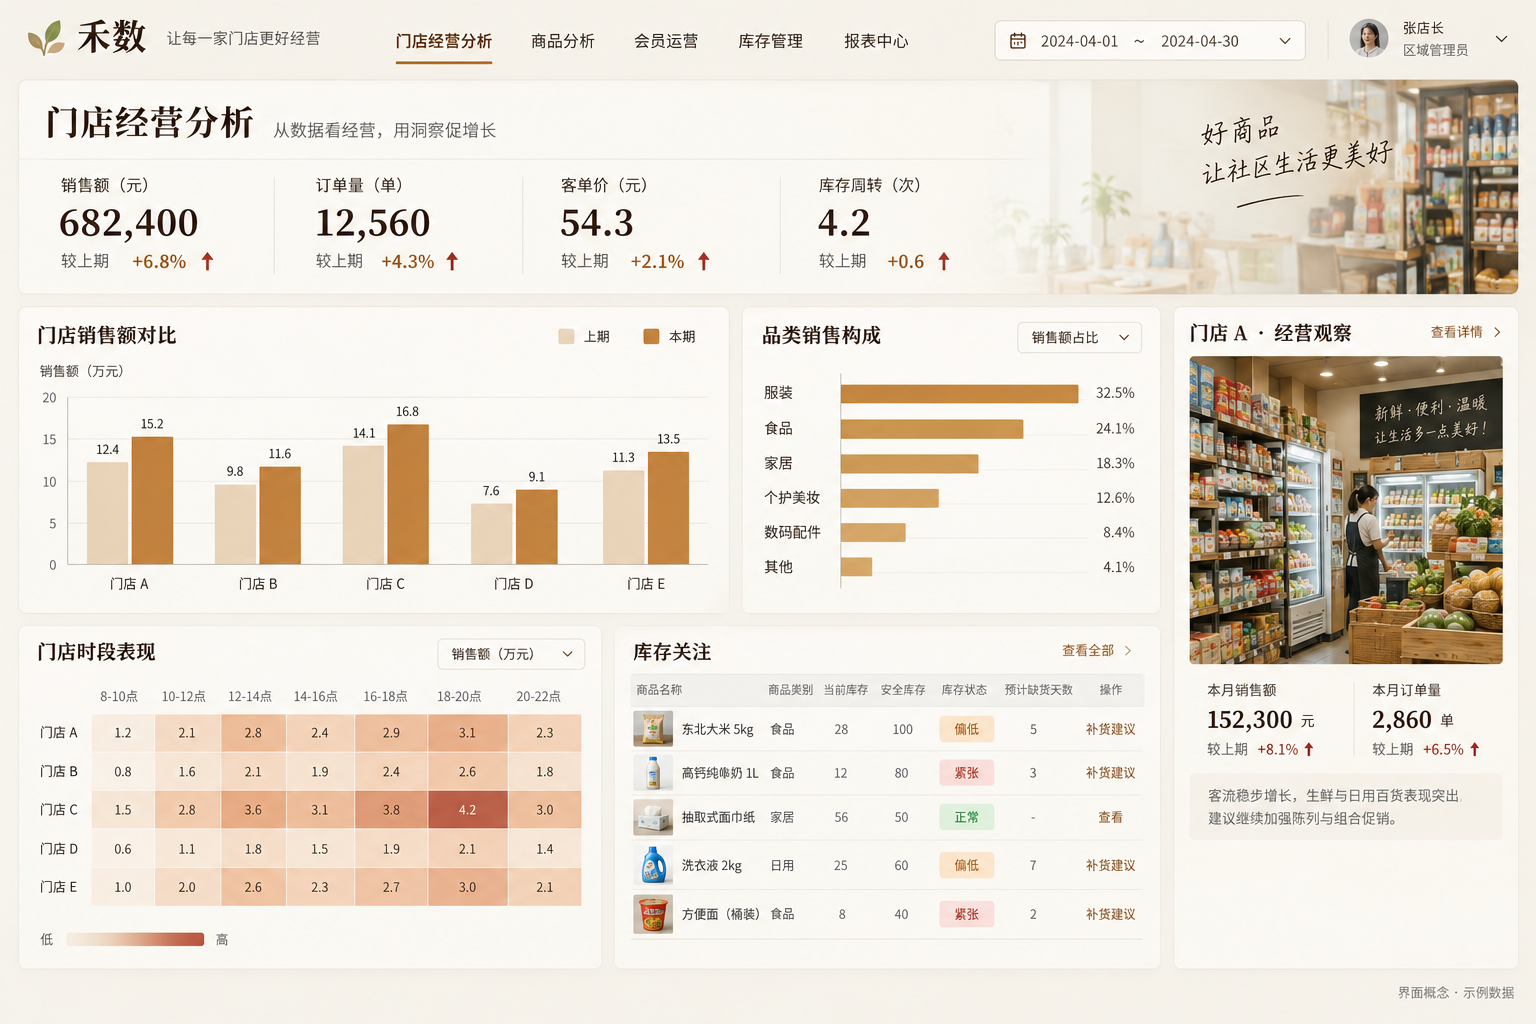The image size is (1536, 1024).
Task: Click 2024-04-01 start date field
Action: point(1079,41)
